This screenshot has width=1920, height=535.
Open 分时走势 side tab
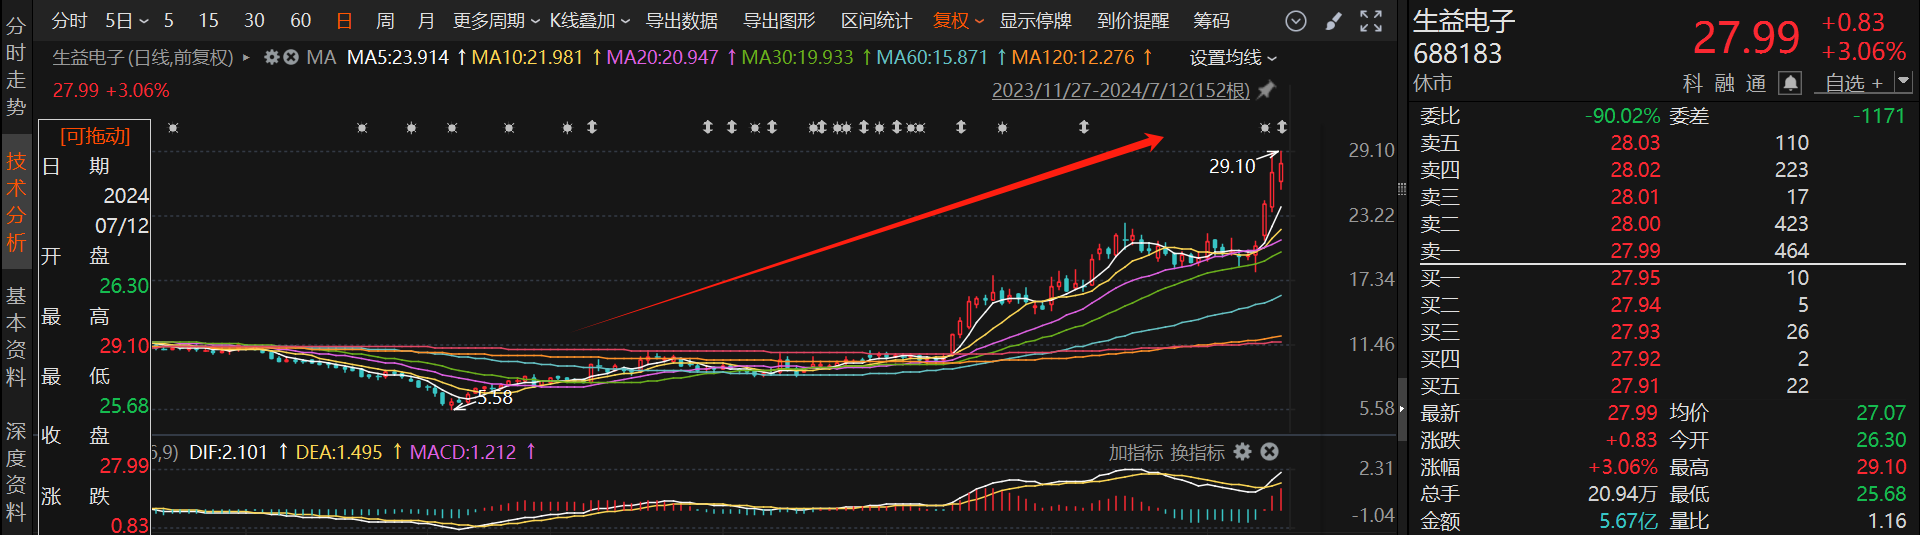tap(16, 67)
